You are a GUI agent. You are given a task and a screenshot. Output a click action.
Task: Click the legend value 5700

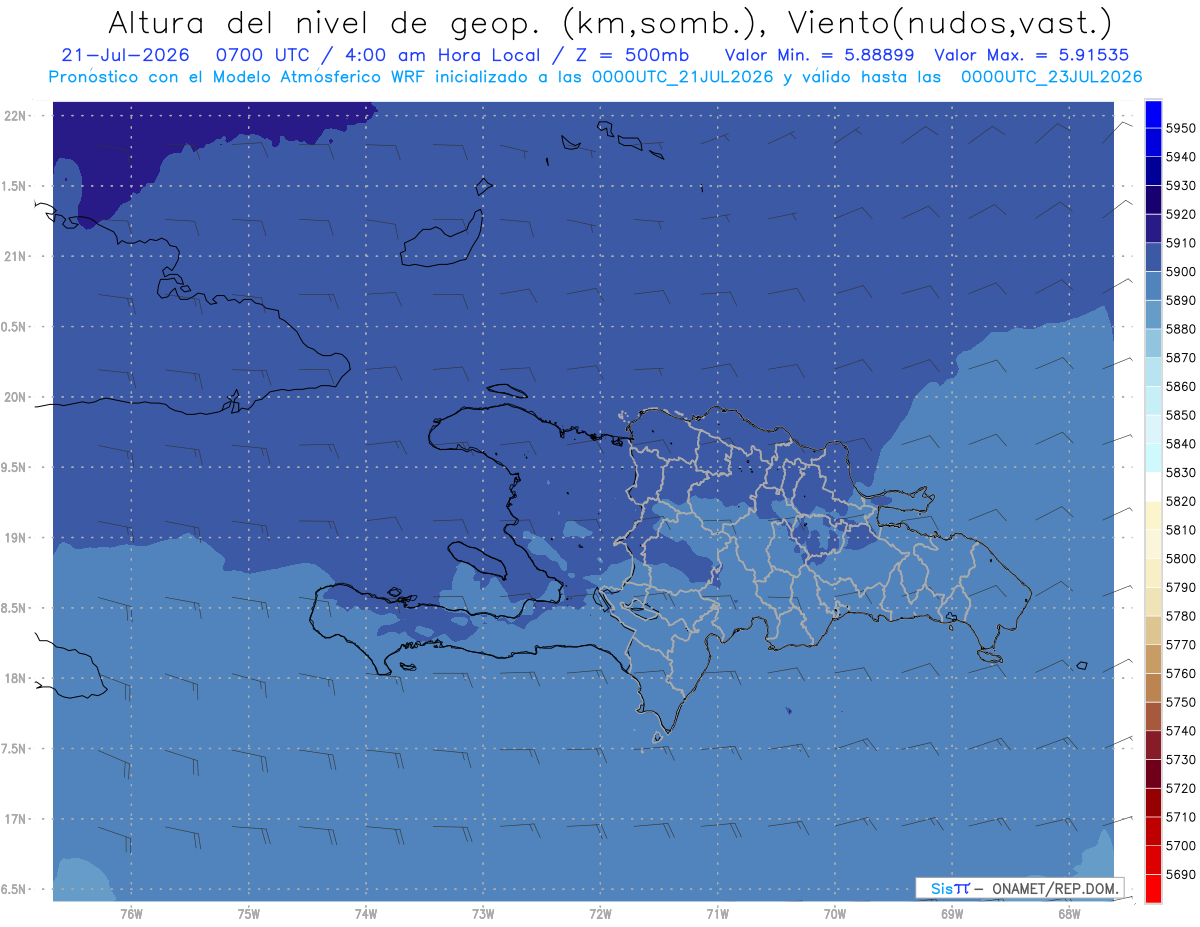(x=1180, y=845)
